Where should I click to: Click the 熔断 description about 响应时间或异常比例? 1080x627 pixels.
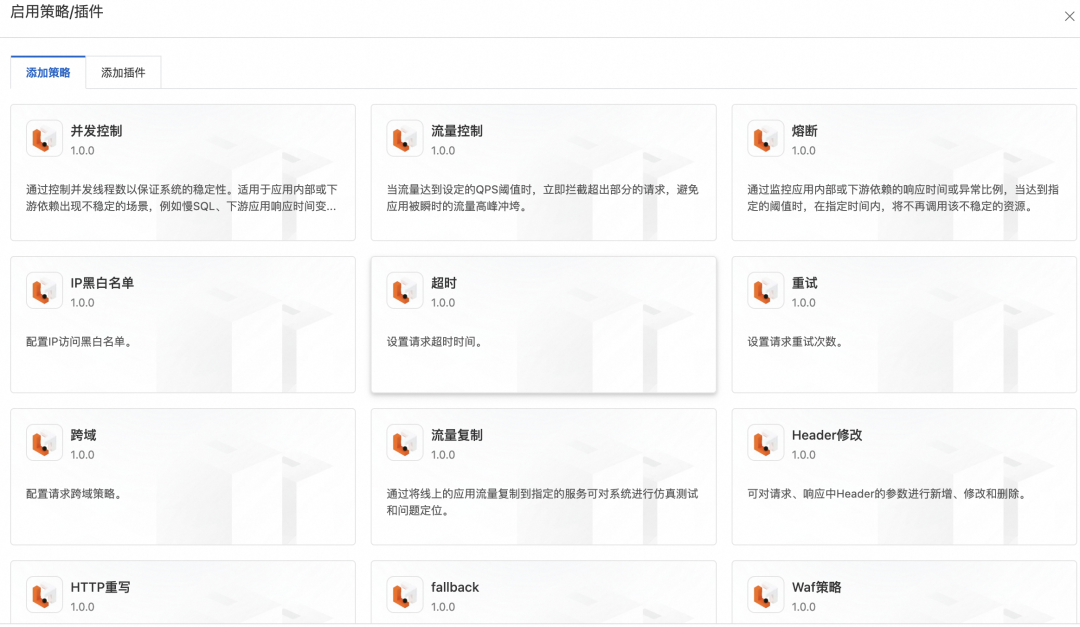tap(903, 198)
